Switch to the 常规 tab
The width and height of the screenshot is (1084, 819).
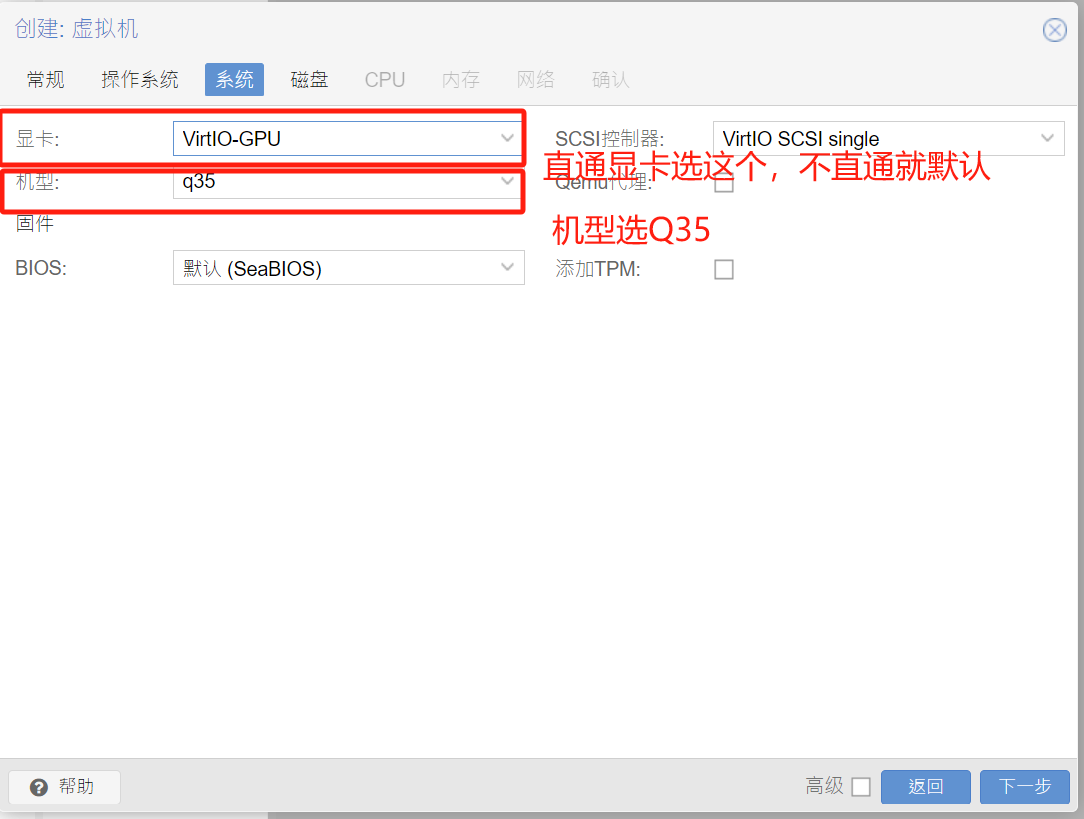46,80
